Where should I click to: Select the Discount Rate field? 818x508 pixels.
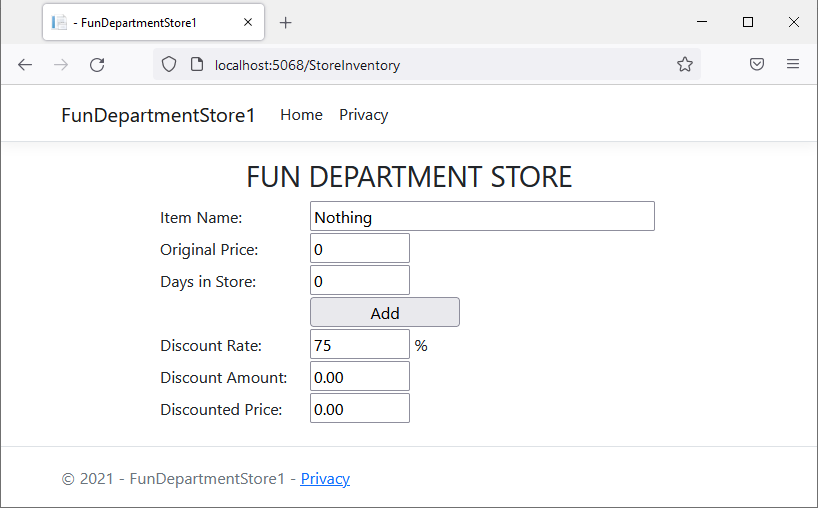coord(360,344)
